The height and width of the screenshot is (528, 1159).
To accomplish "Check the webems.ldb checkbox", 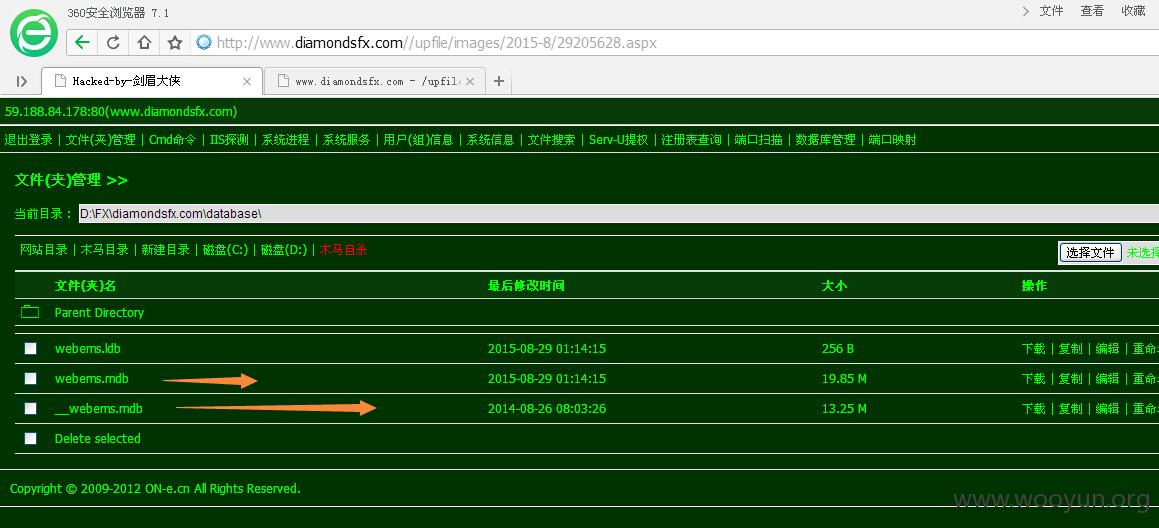I will tap(30, 348).
